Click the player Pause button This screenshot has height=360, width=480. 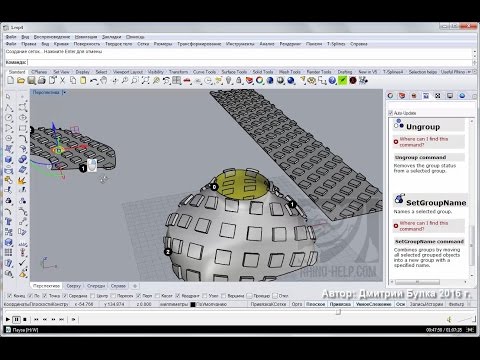click(16, 319)
